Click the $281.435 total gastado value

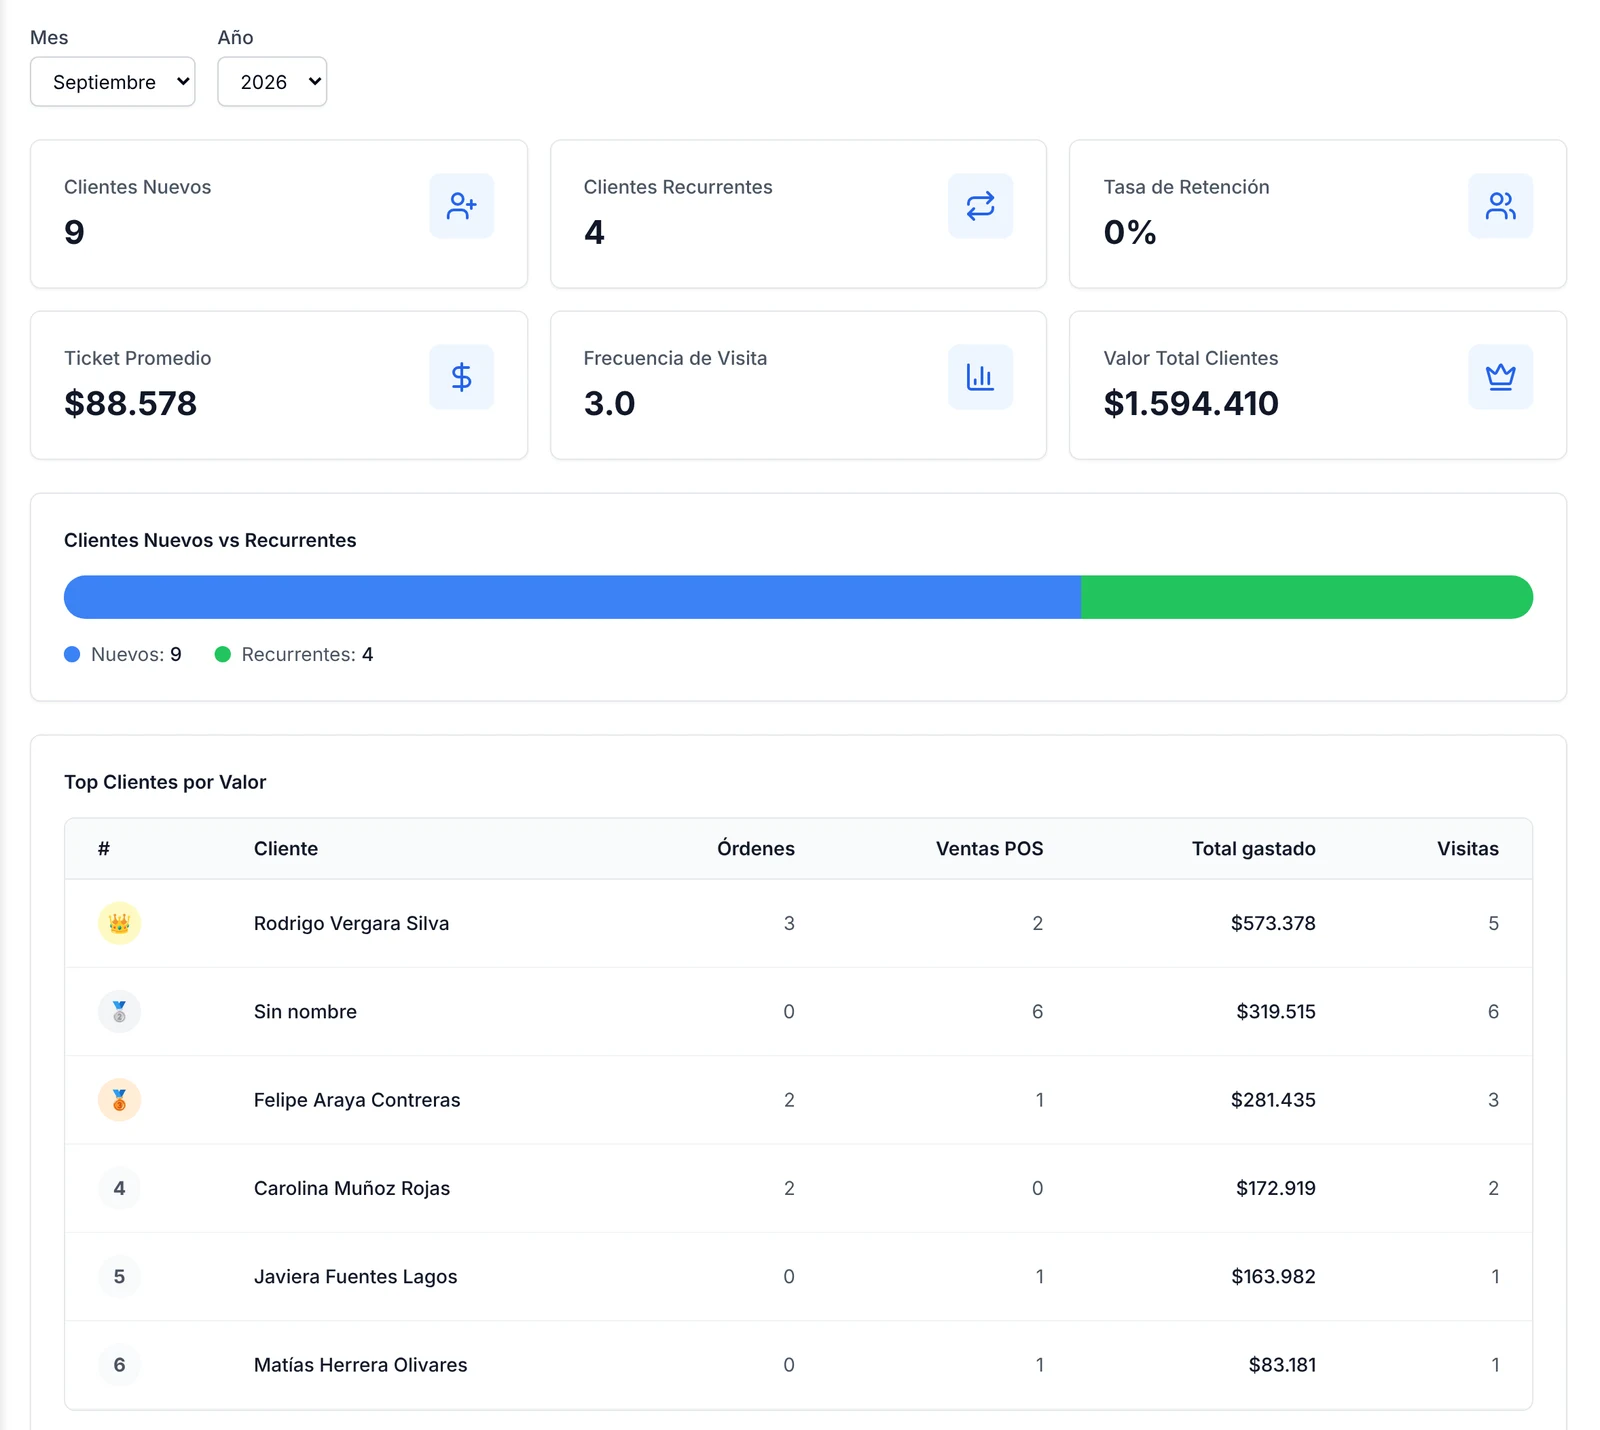(x=1273, y=1100)
